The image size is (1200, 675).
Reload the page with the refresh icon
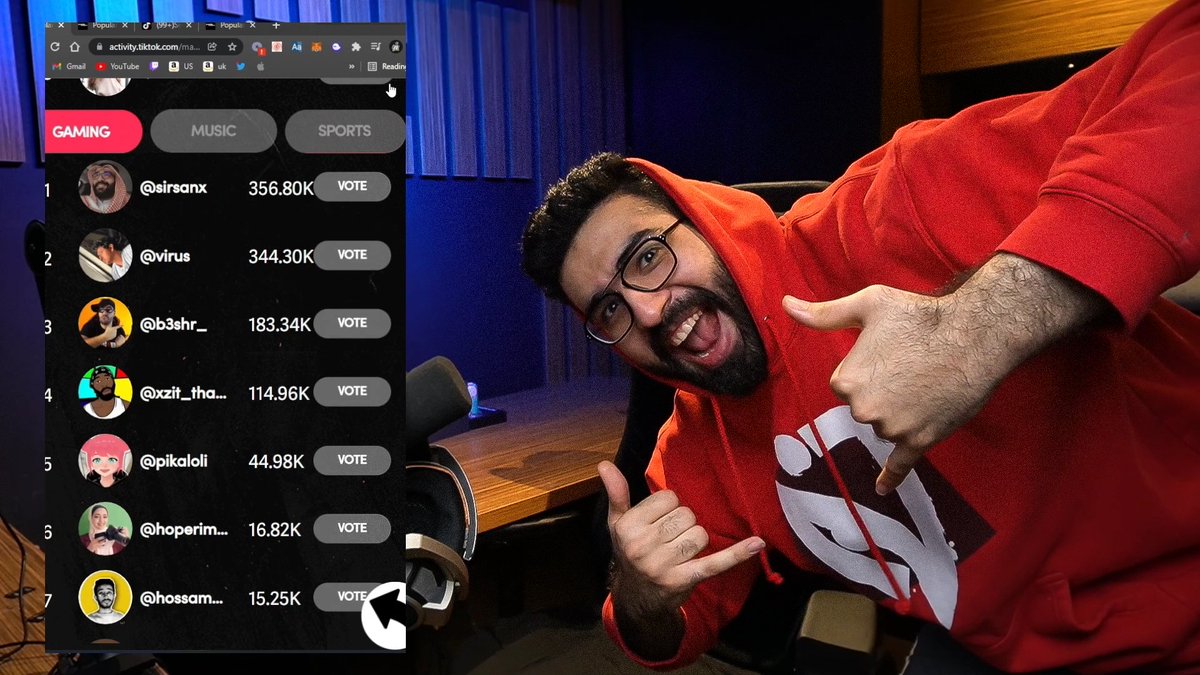point(55,46)
